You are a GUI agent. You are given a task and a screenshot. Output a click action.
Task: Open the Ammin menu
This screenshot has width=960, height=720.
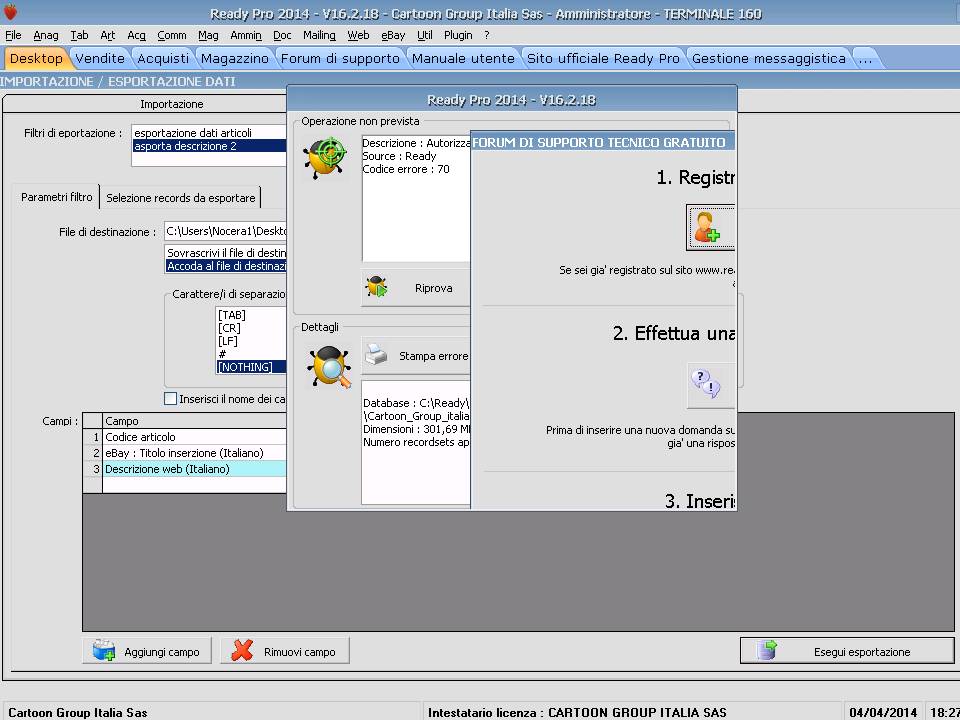pos(246,36)
